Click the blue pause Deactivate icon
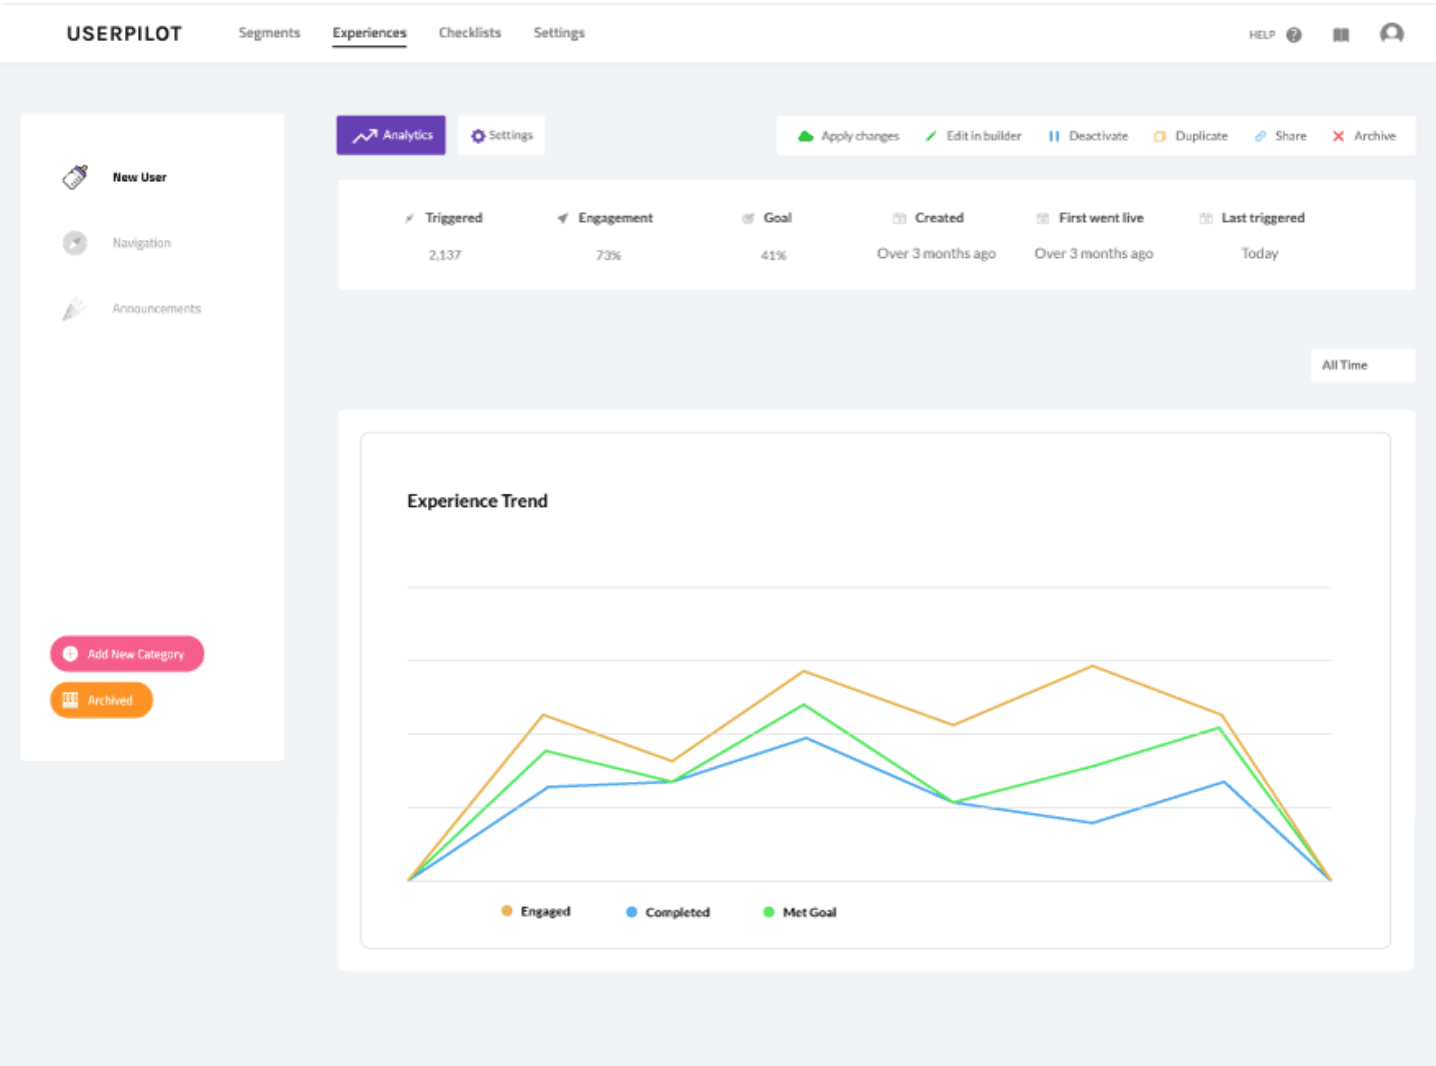Screen dimensions: 1436x1066 [1054, 136]
